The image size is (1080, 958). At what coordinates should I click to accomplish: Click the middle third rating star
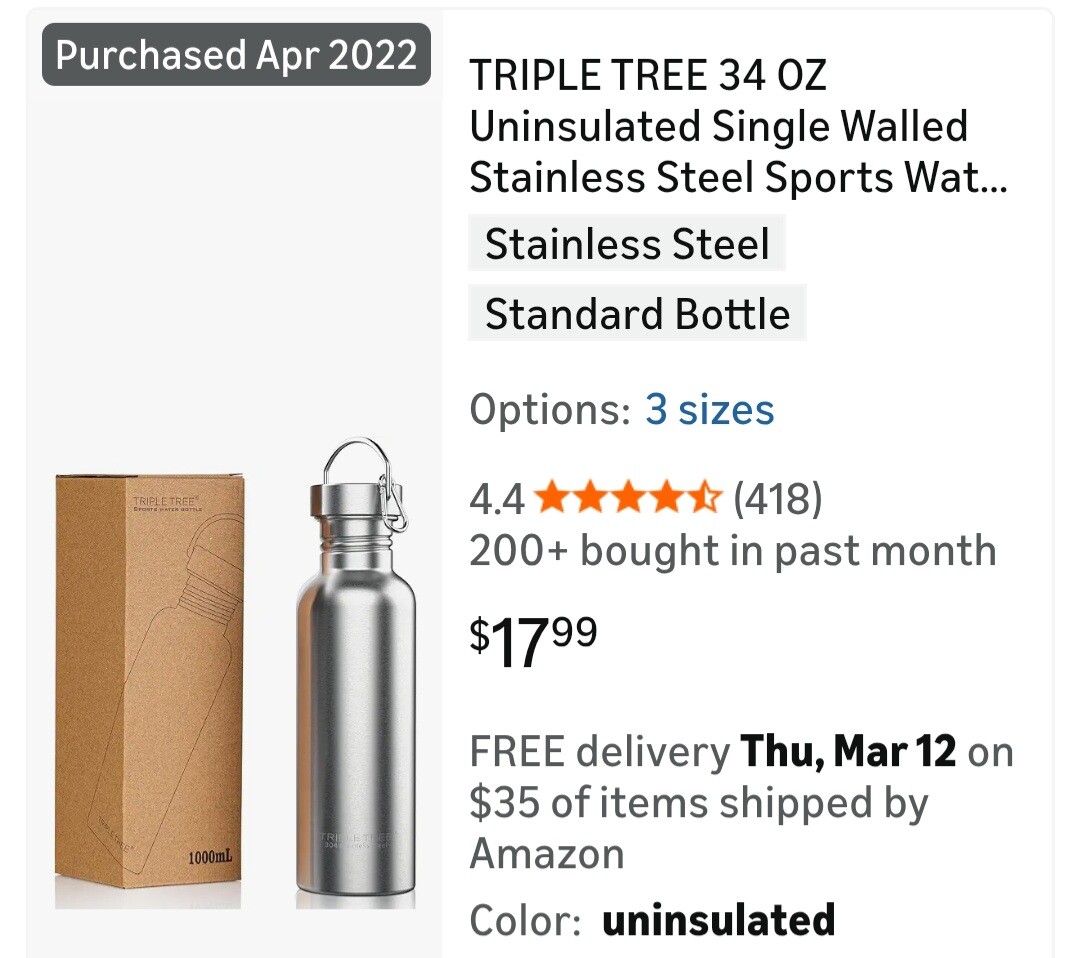(x=628, y=498)
